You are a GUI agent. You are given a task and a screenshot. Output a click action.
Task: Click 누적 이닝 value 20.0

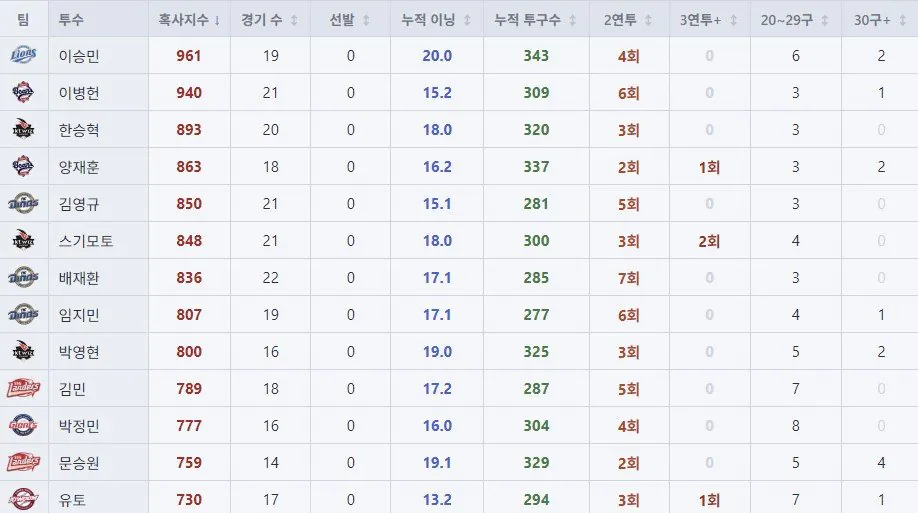437,56
